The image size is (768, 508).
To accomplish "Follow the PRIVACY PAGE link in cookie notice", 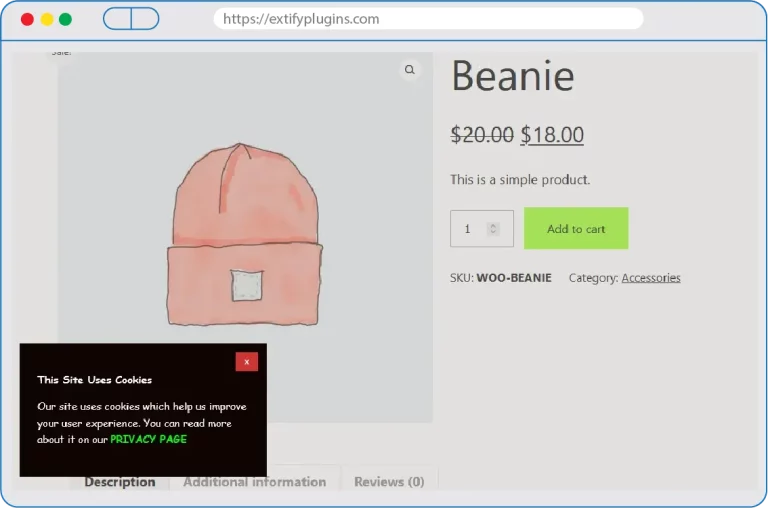I will click(148, 439).
